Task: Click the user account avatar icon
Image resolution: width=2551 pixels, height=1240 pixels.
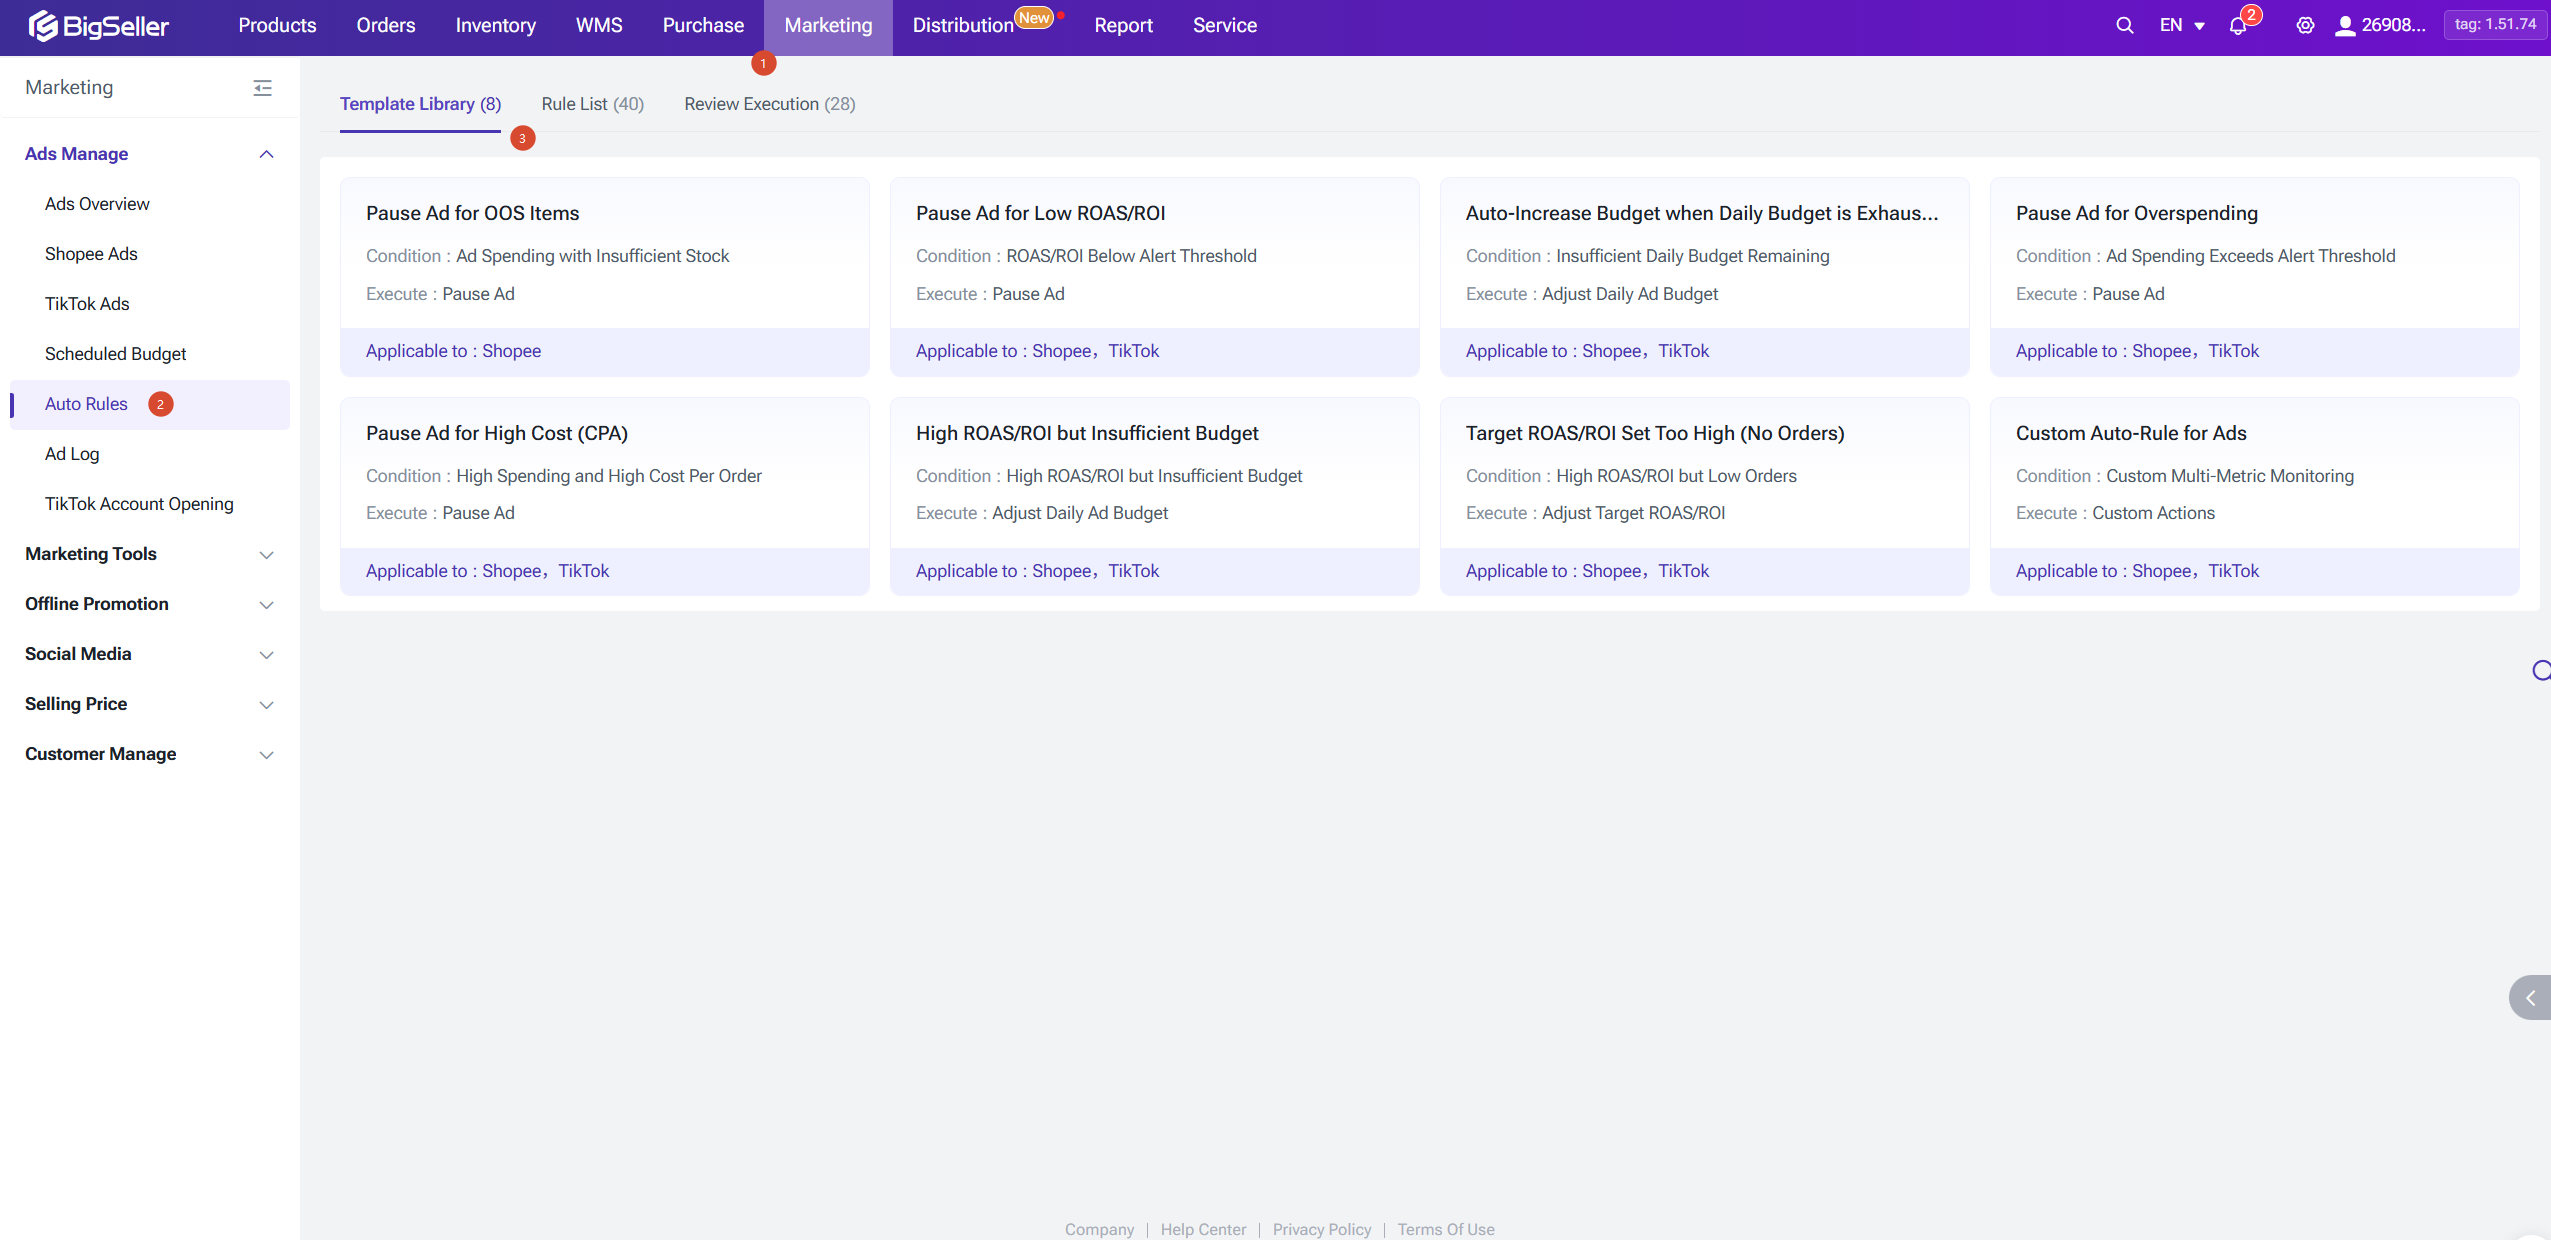Action: click(2344, 26)
